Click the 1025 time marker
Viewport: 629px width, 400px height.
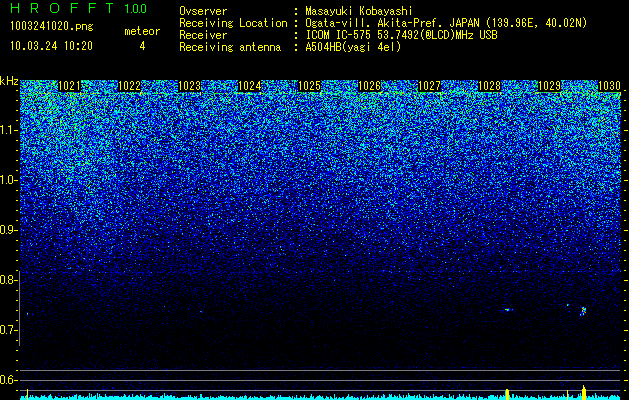pos(309,86)
